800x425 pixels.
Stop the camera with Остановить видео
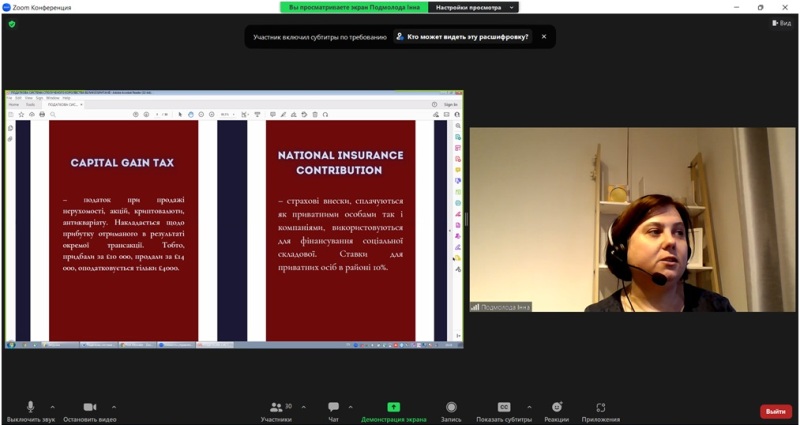[x=89, y=409]
